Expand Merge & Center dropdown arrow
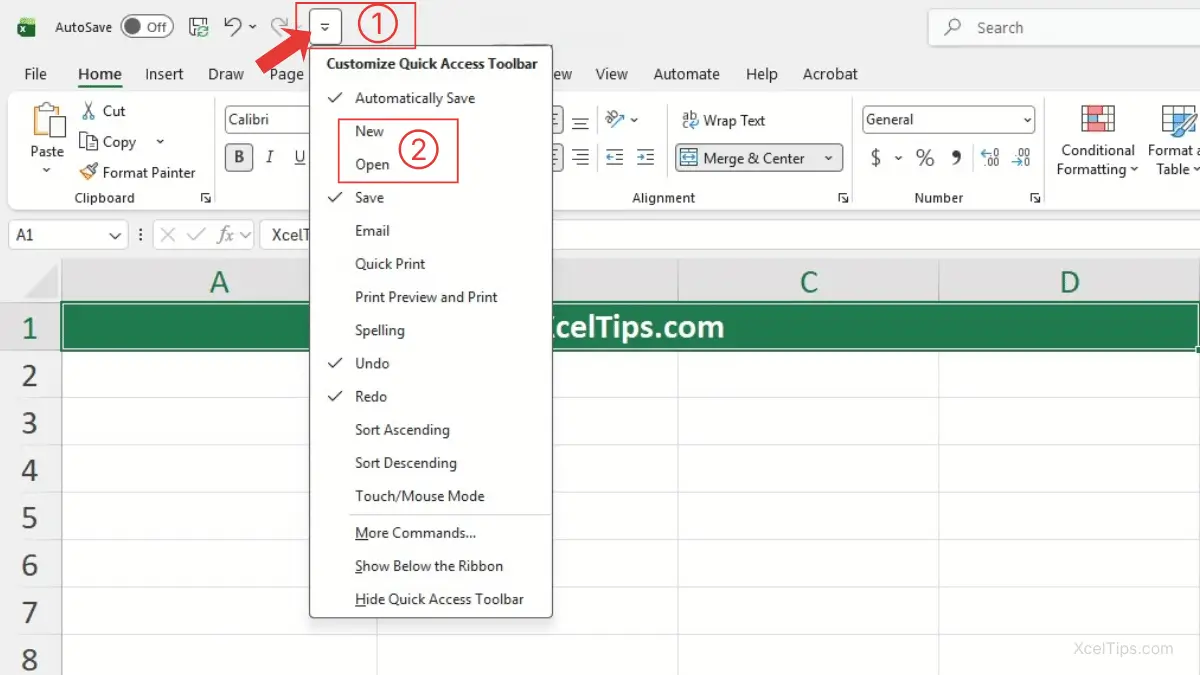 828,158
